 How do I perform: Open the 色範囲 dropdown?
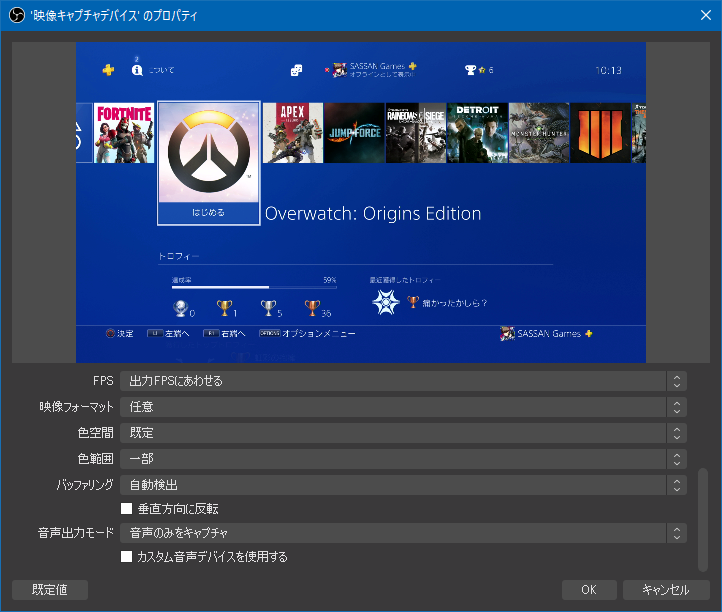(403, 459)
